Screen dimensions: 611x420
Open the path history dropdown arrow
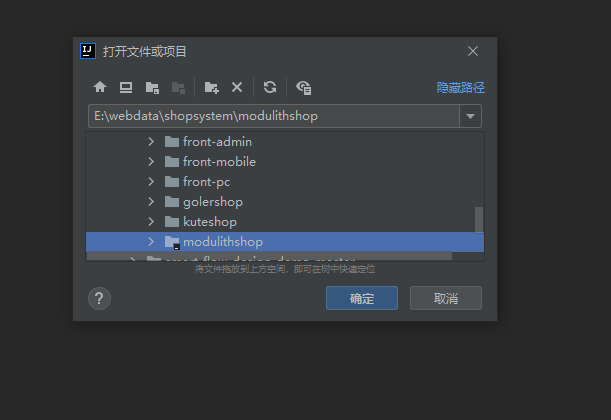click(x=471, y=116)
